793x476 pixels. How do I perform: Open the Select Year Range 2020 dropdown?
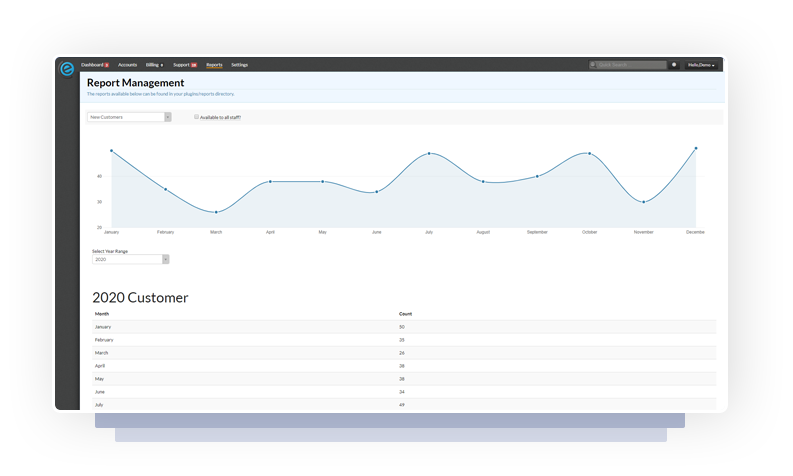click(x=130, y=259)
